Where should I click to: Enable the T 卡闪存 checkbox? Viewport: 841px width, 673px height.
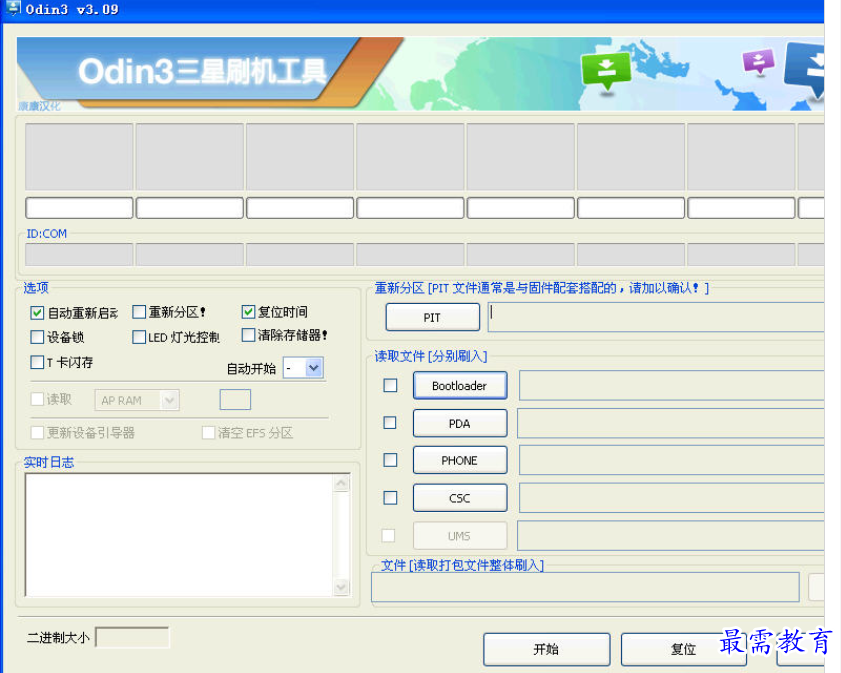(37, 363)
